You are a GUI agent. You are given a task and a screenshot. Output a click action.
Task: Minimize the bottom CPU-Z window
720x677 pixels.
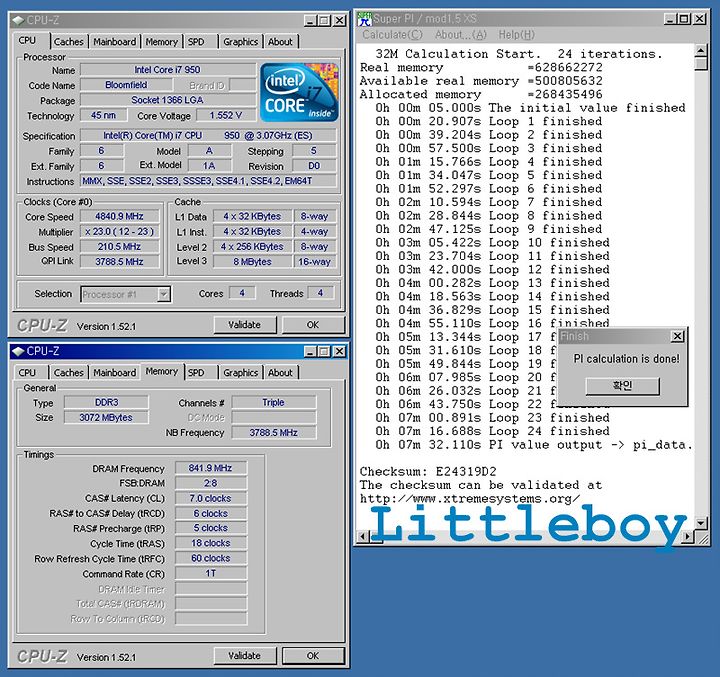click(310, 351)
